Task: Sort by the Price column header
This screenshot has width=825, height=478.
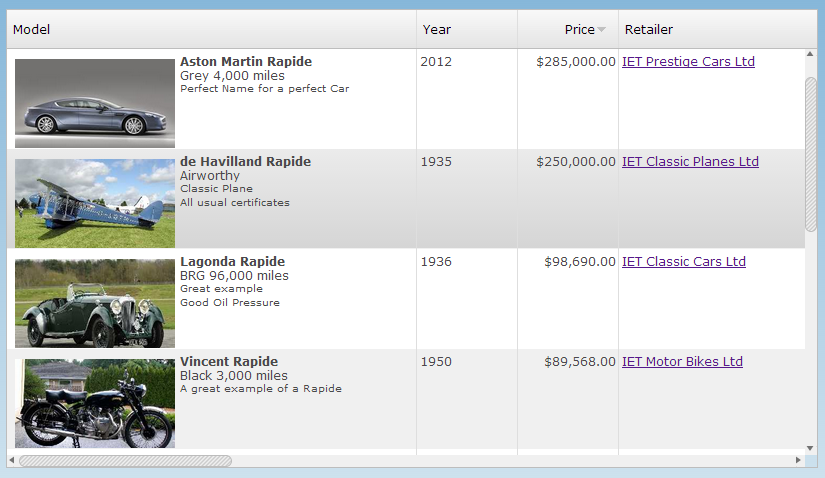Action: (578, 30)
